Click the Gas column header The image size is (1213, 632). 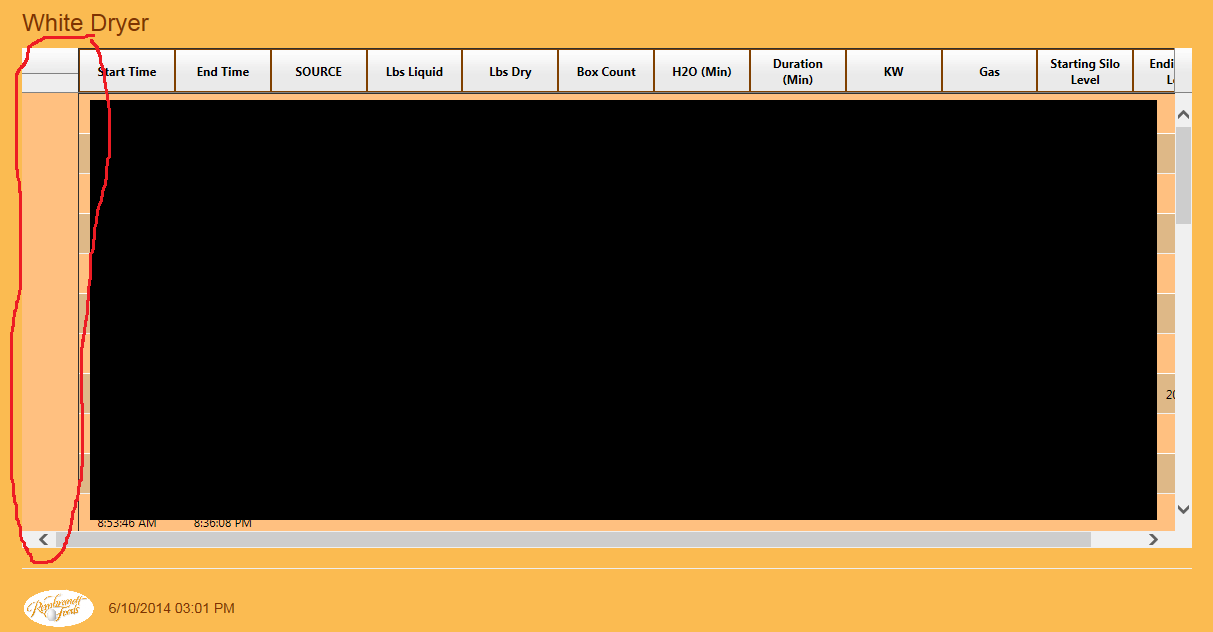coord(989,71)
